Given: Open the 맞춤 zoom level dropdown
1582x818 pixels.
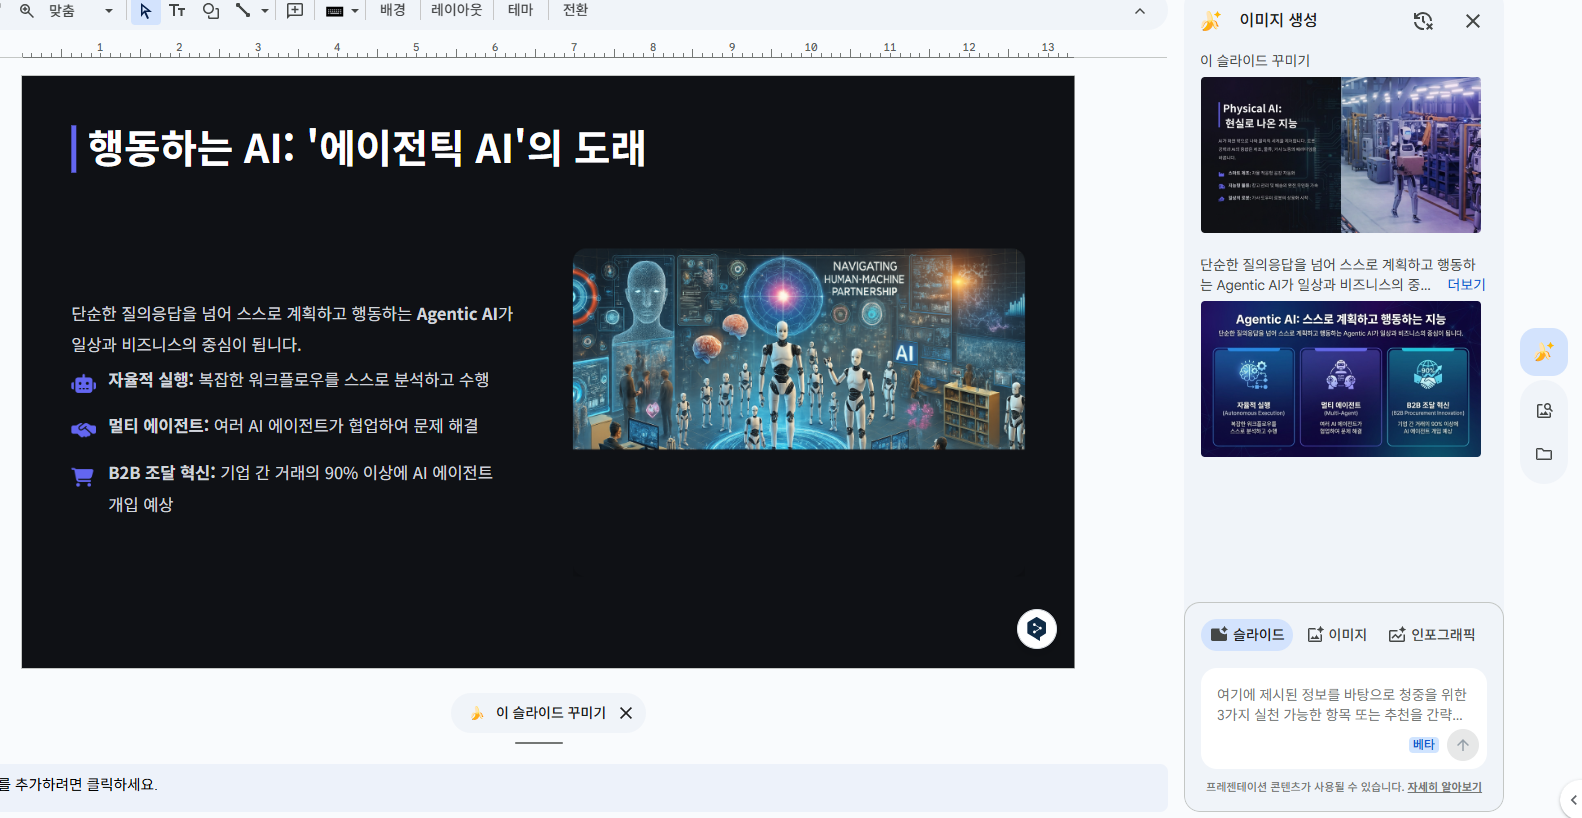Looking at the screenshot, I should pos(81,11).
